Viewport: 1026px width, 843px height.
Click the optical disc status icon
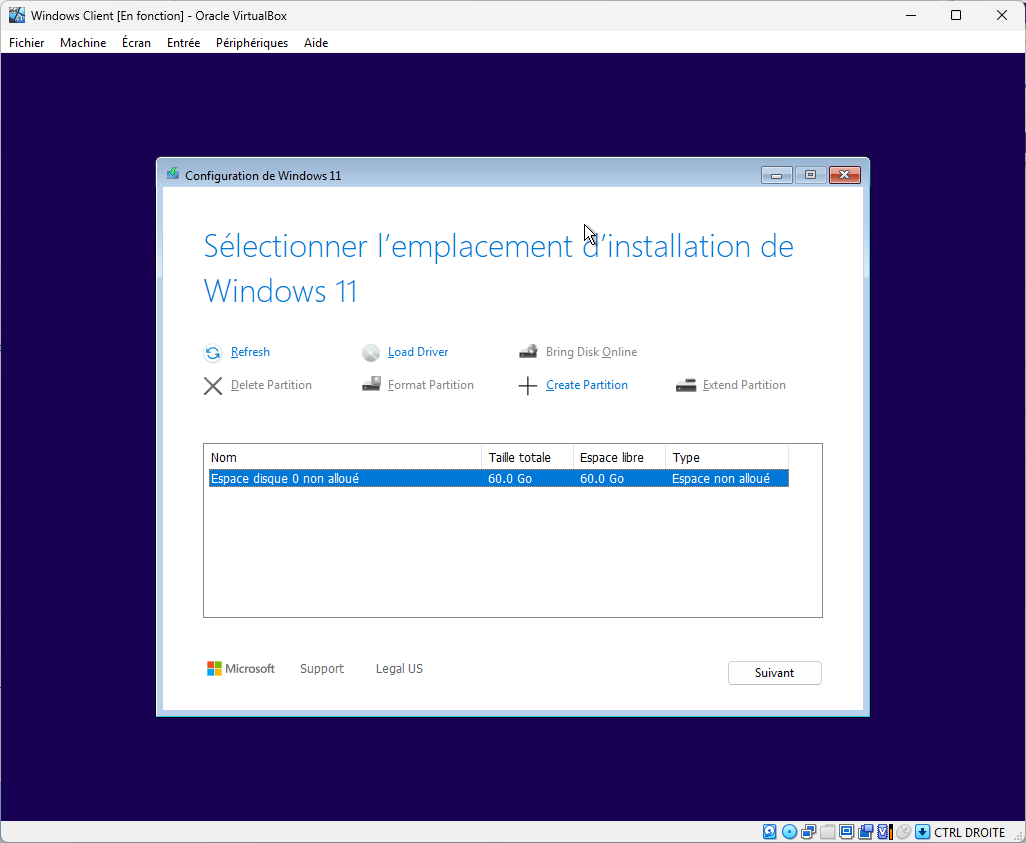click(x=790, y=832)
